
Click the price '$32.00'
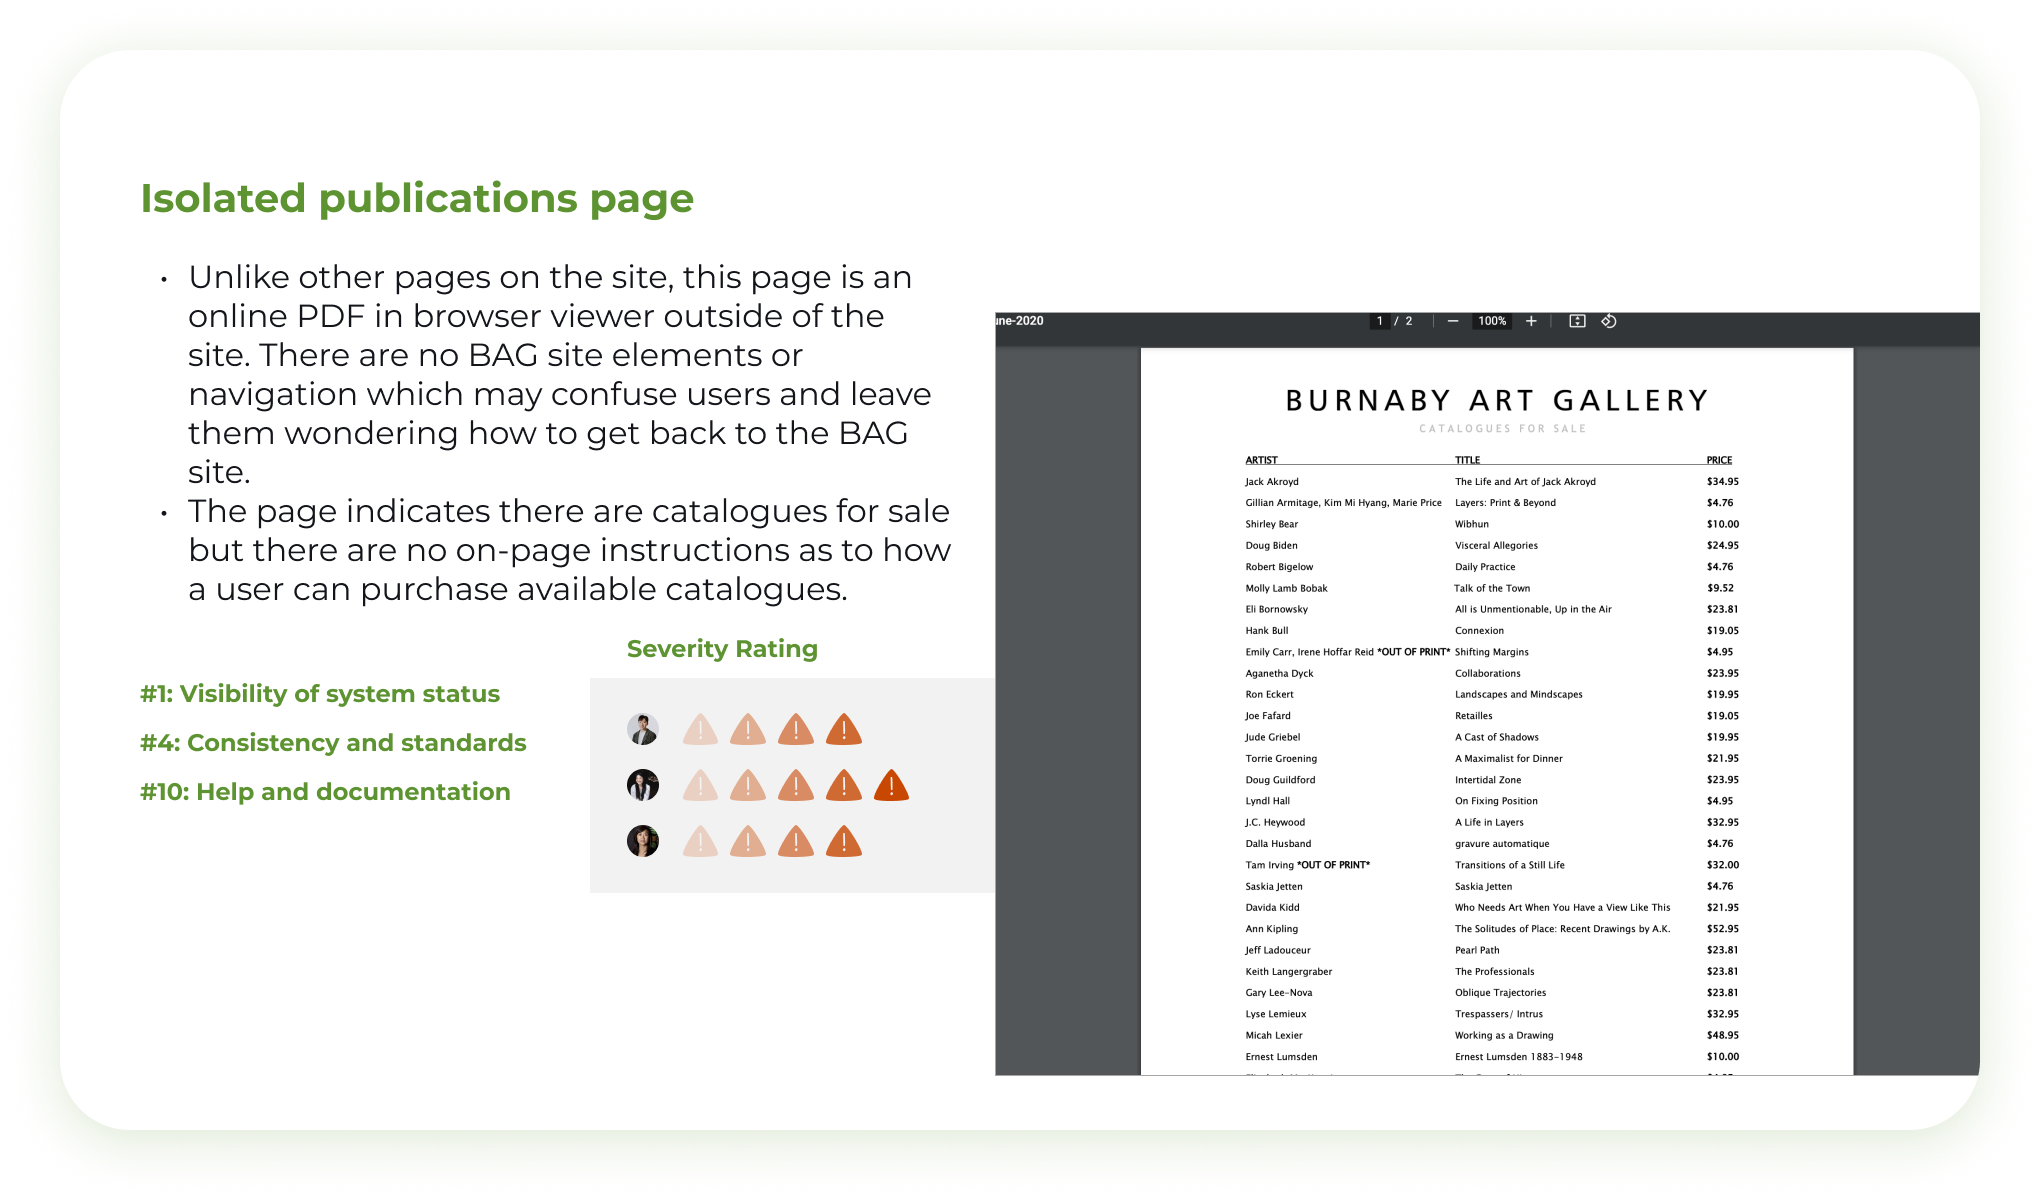pyautogui.click(x=1723, y=865)
